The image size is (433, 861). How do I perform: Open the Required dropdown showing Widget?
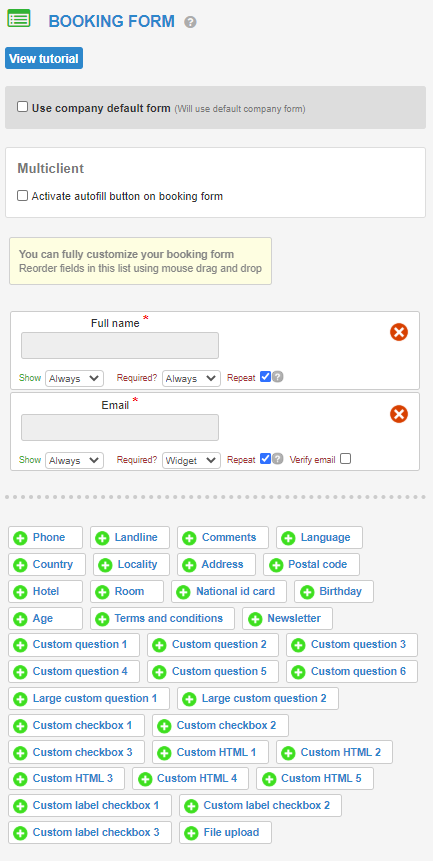tap(192, 460)
